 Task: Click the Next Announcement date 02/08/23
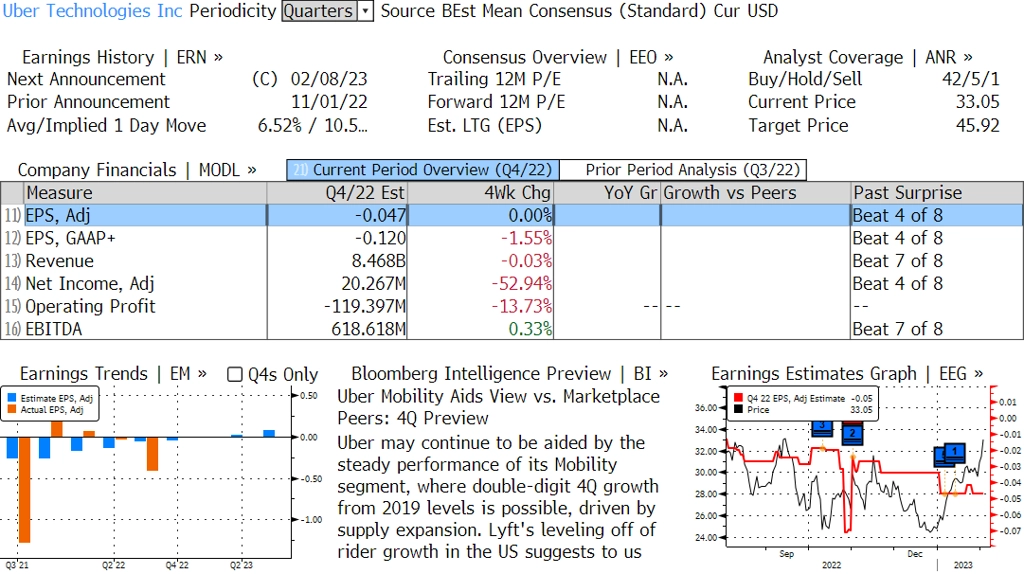point(329,79)
